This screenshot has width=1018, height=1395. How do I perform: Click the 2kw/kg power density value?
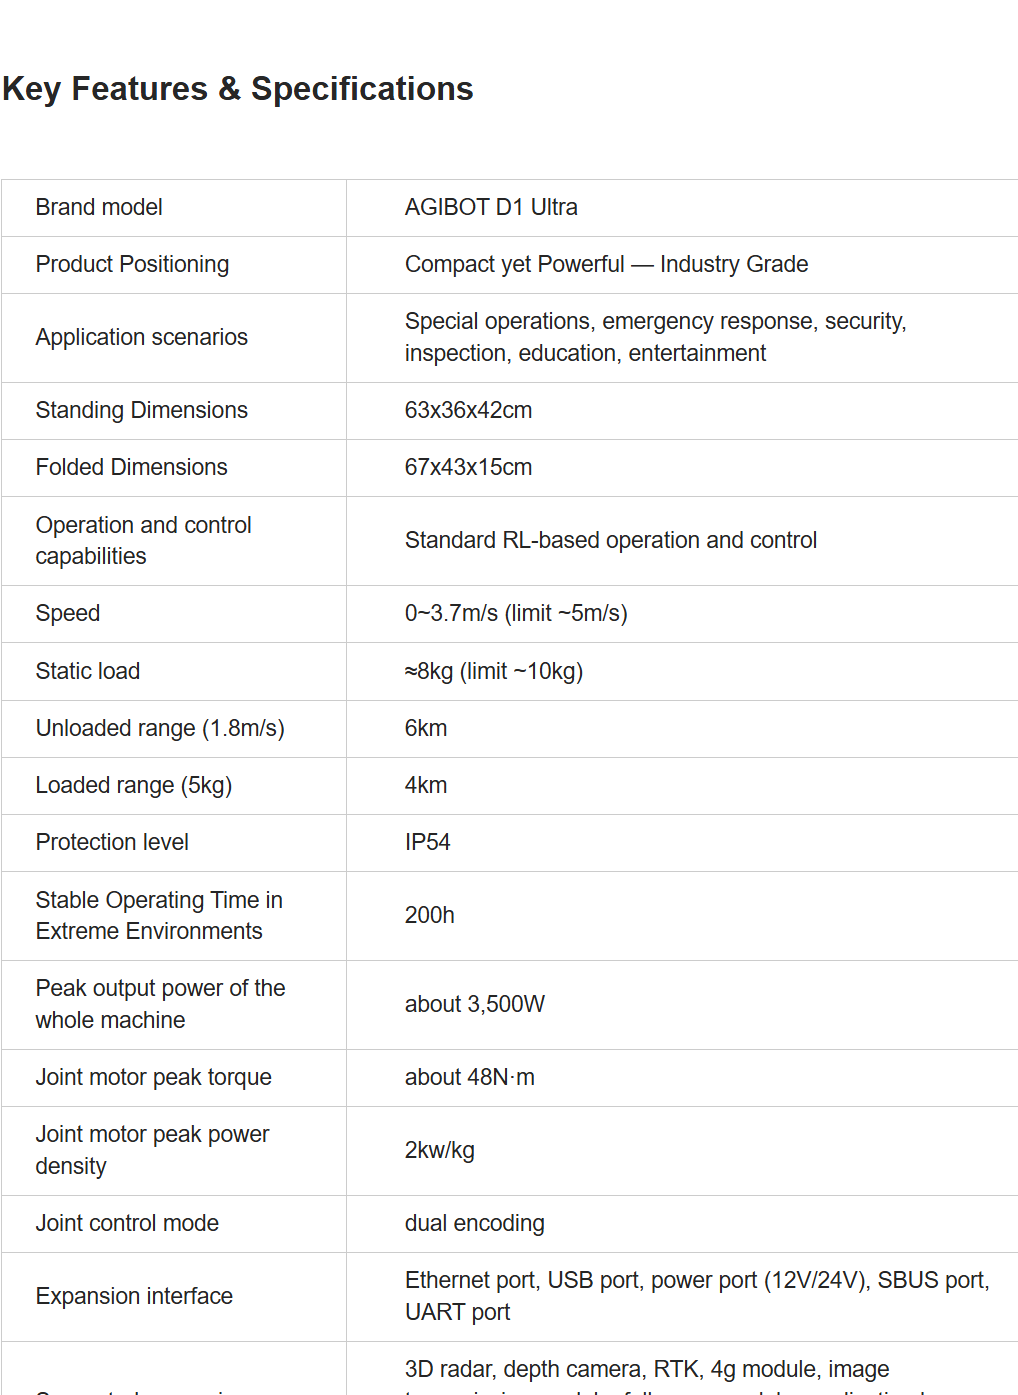coord(439,1150)
